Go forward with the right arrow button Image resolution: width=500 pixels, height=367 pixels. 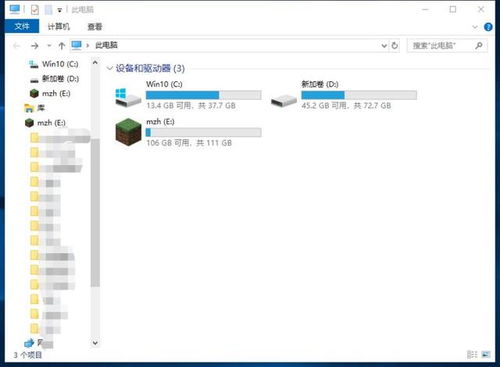click(35, 46)
